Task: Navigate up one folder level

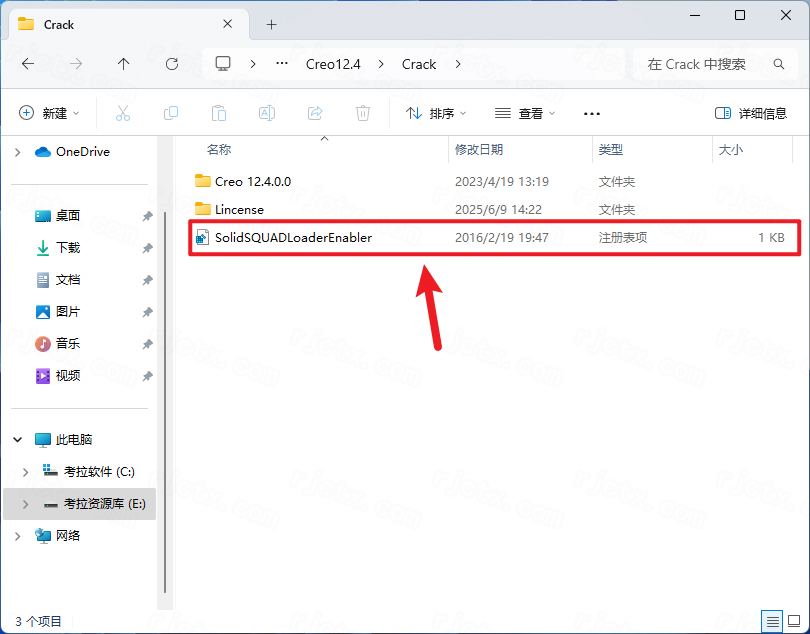Action: 123,64
